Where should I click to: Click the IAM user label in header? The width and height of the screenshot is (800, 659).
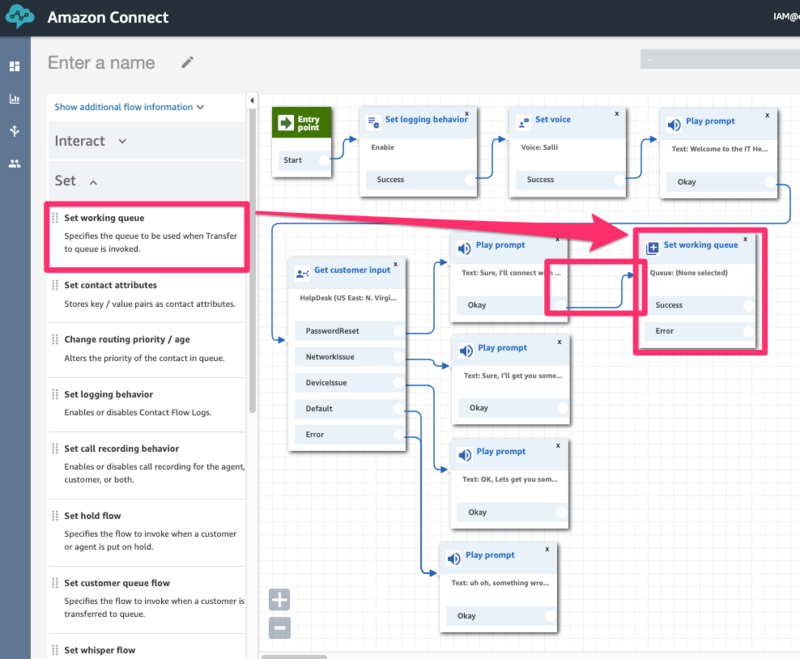pos(786,17)
